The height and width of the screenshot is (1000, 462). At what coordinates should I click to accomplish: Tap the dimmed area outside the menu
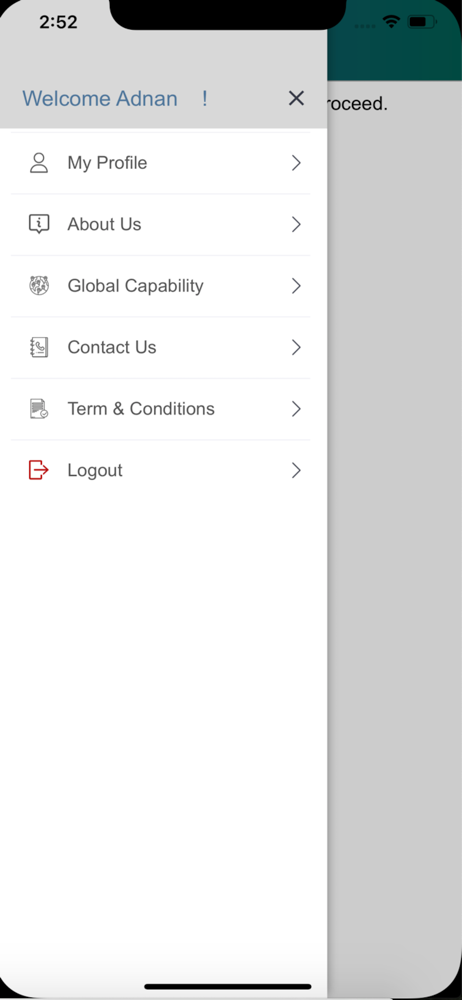click(394, 510)
